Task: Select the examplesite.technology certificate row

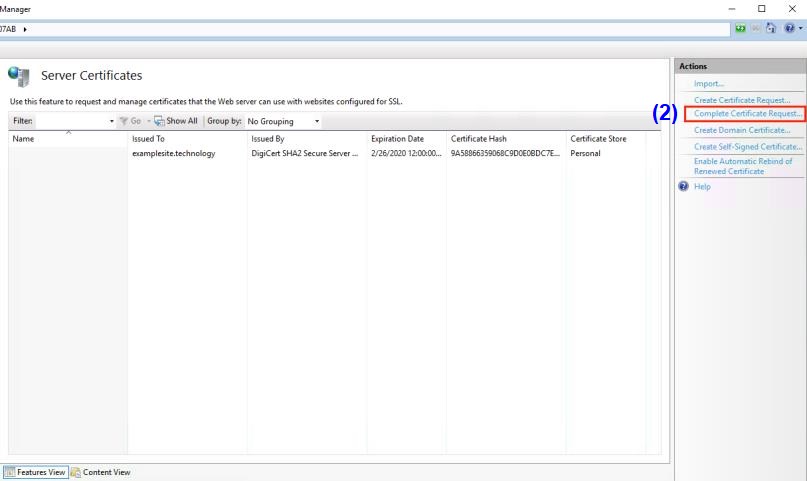Action: pos(335,153)
